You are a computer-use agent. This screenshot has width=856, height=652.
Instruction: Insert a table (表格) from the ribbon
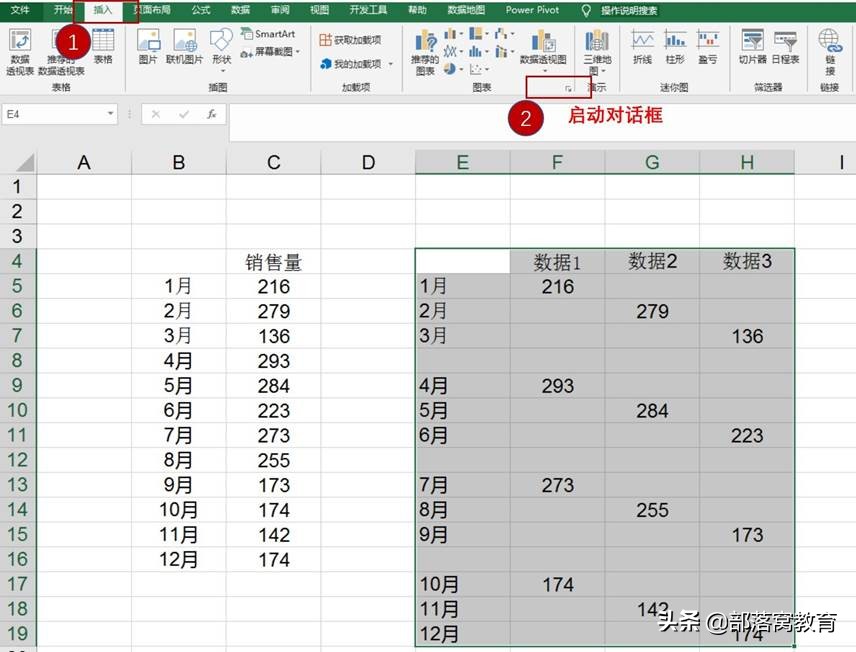[x=103, y=47]
